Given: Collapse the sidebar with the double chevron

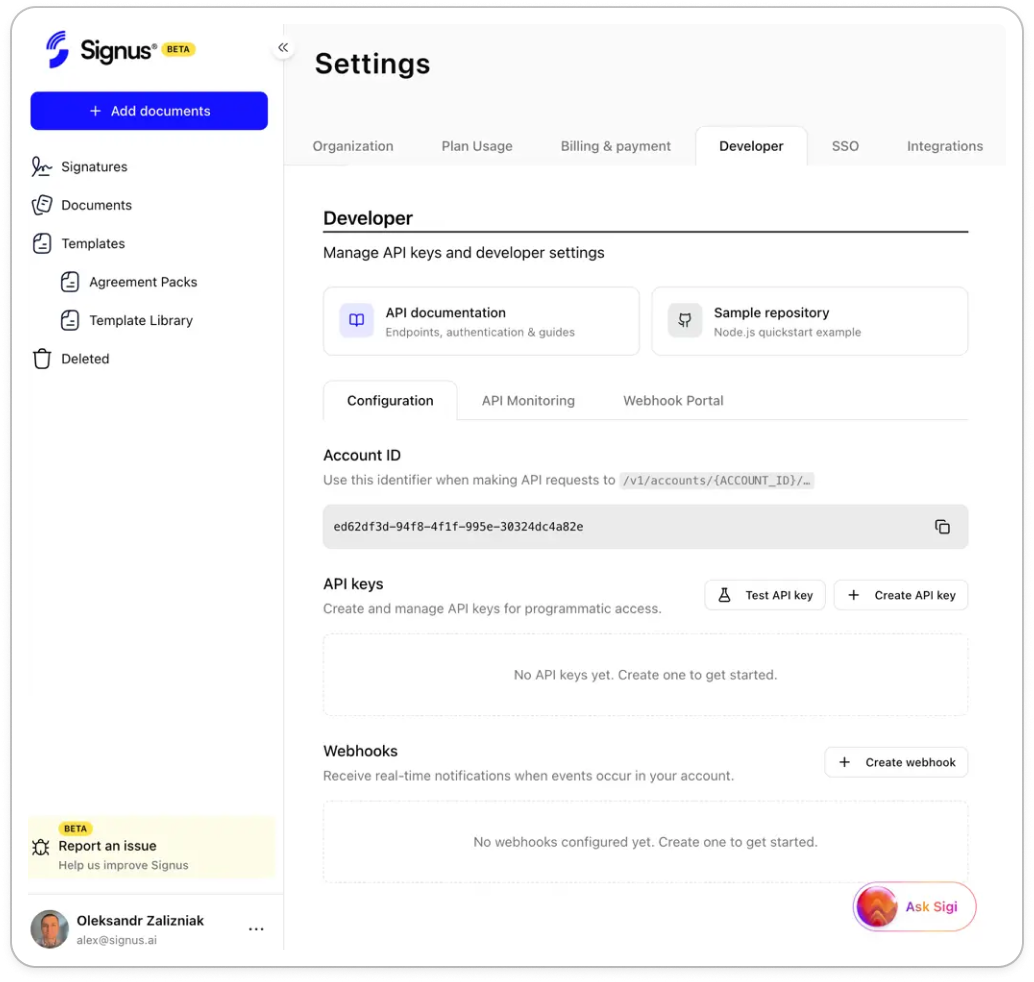Looking at the screenshot, I should point(283,47).
